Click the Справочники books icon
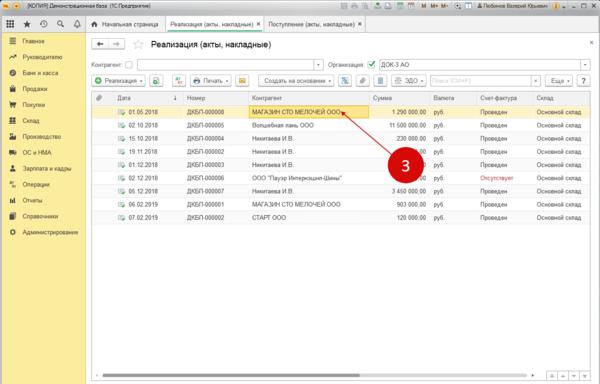The width and height of the screenshot is (600, 384). click(x=13, y=216)
